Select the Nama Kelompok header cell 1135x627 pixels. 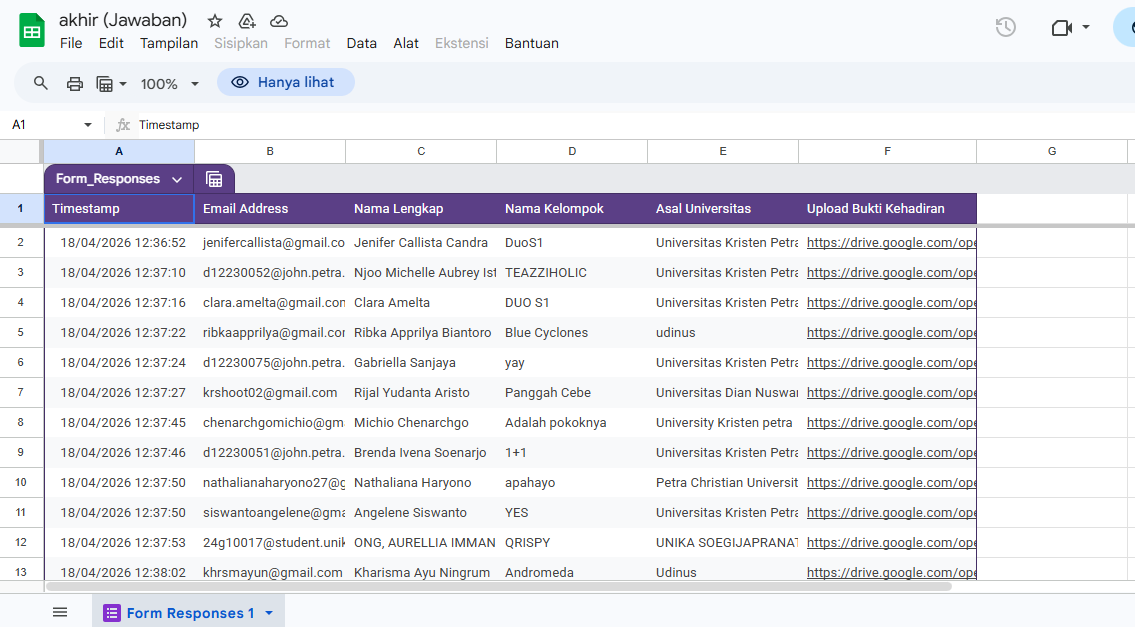[571, 209]
